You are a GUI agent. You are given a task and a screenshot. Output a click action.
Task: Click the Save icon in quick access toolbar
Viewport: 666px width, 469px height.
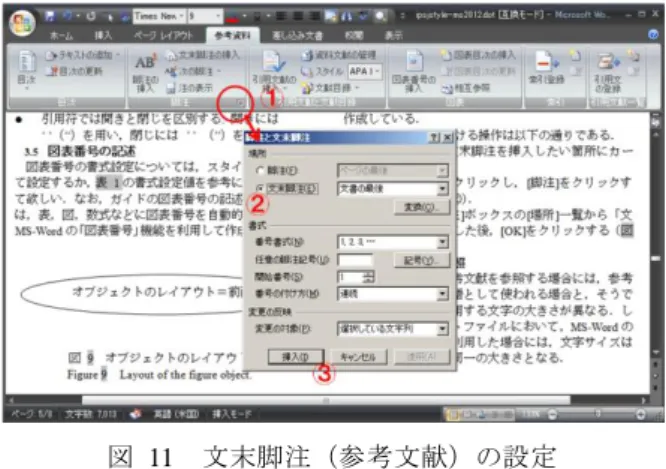(x=50, y=17)
